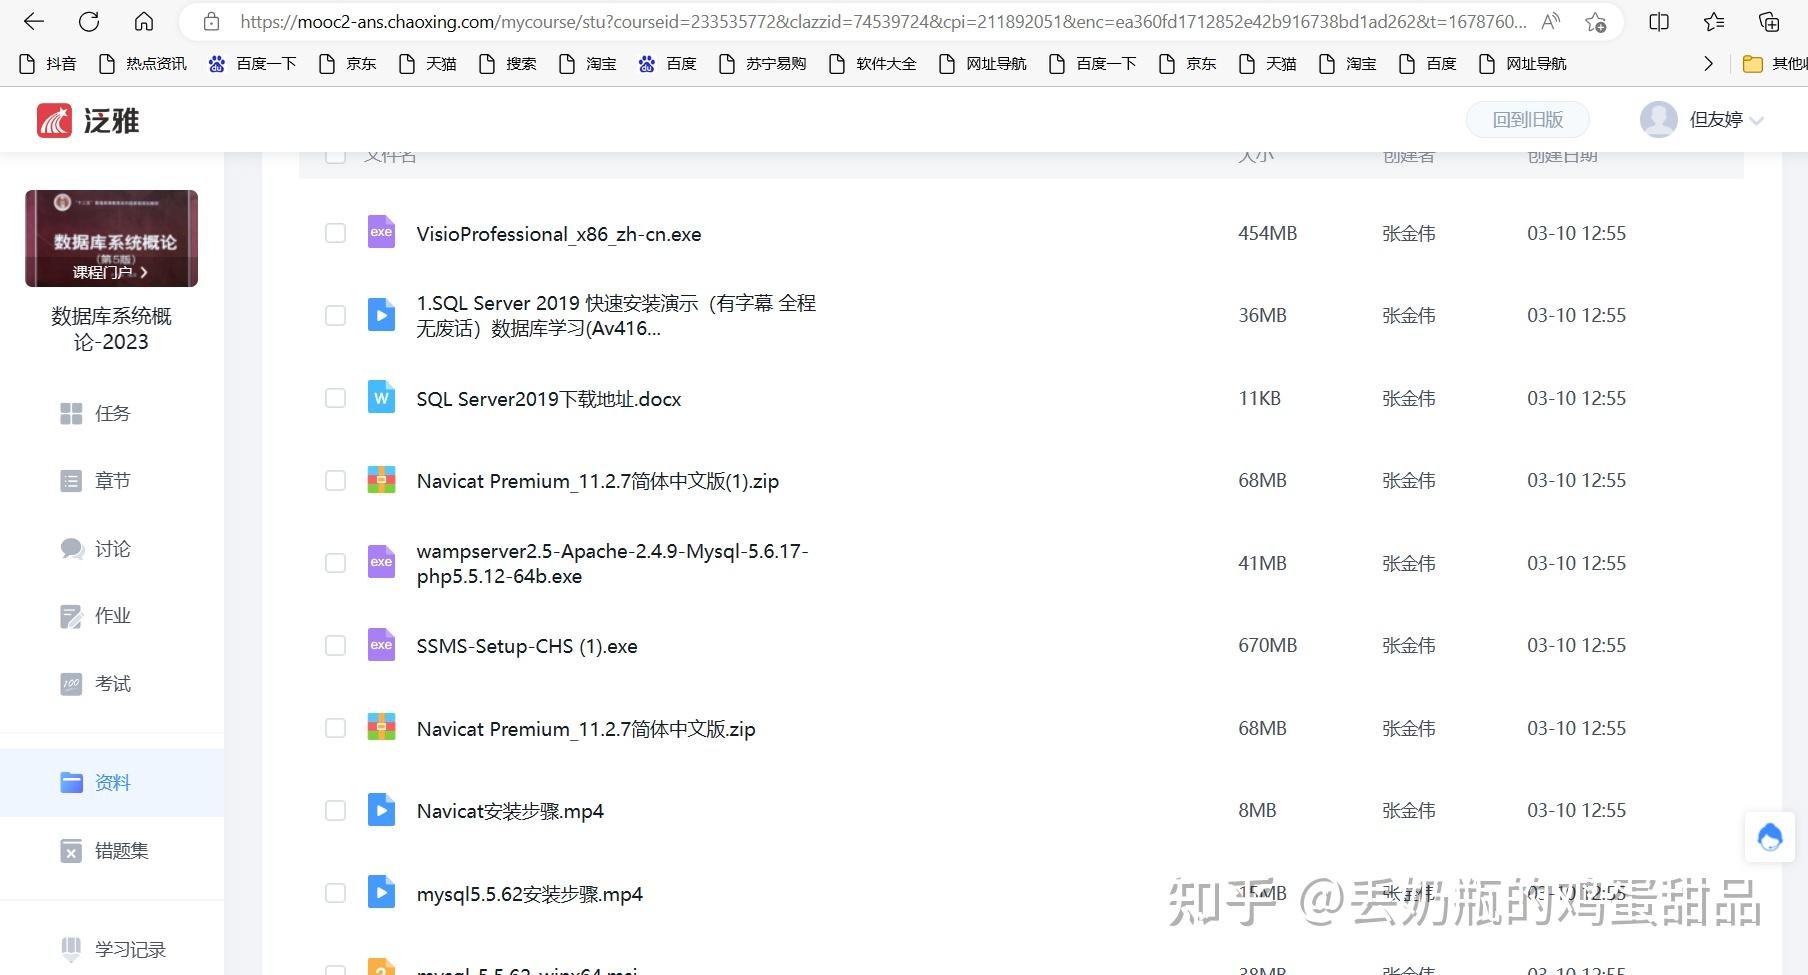The width and height of the screenshot is (1808, 975).
Task: Open the 讨论 sidebar menu
Action: [x=112, y=549]
